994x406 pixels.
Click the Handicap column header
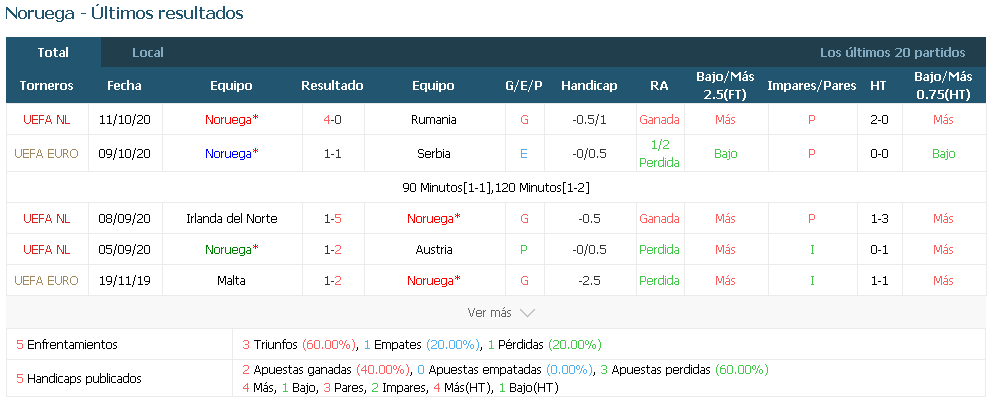(x=589, y=86)
